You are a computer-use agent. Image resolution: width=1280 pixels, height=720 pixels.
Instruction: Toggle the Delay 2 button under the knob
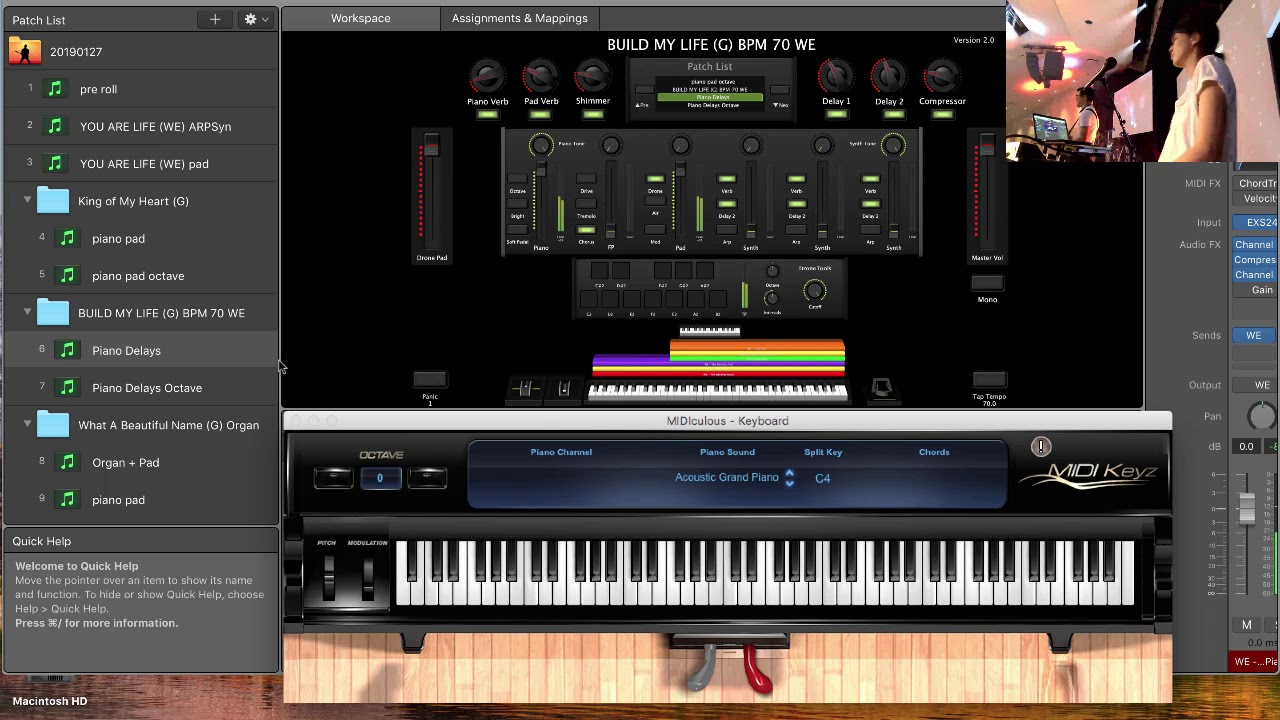889,115
